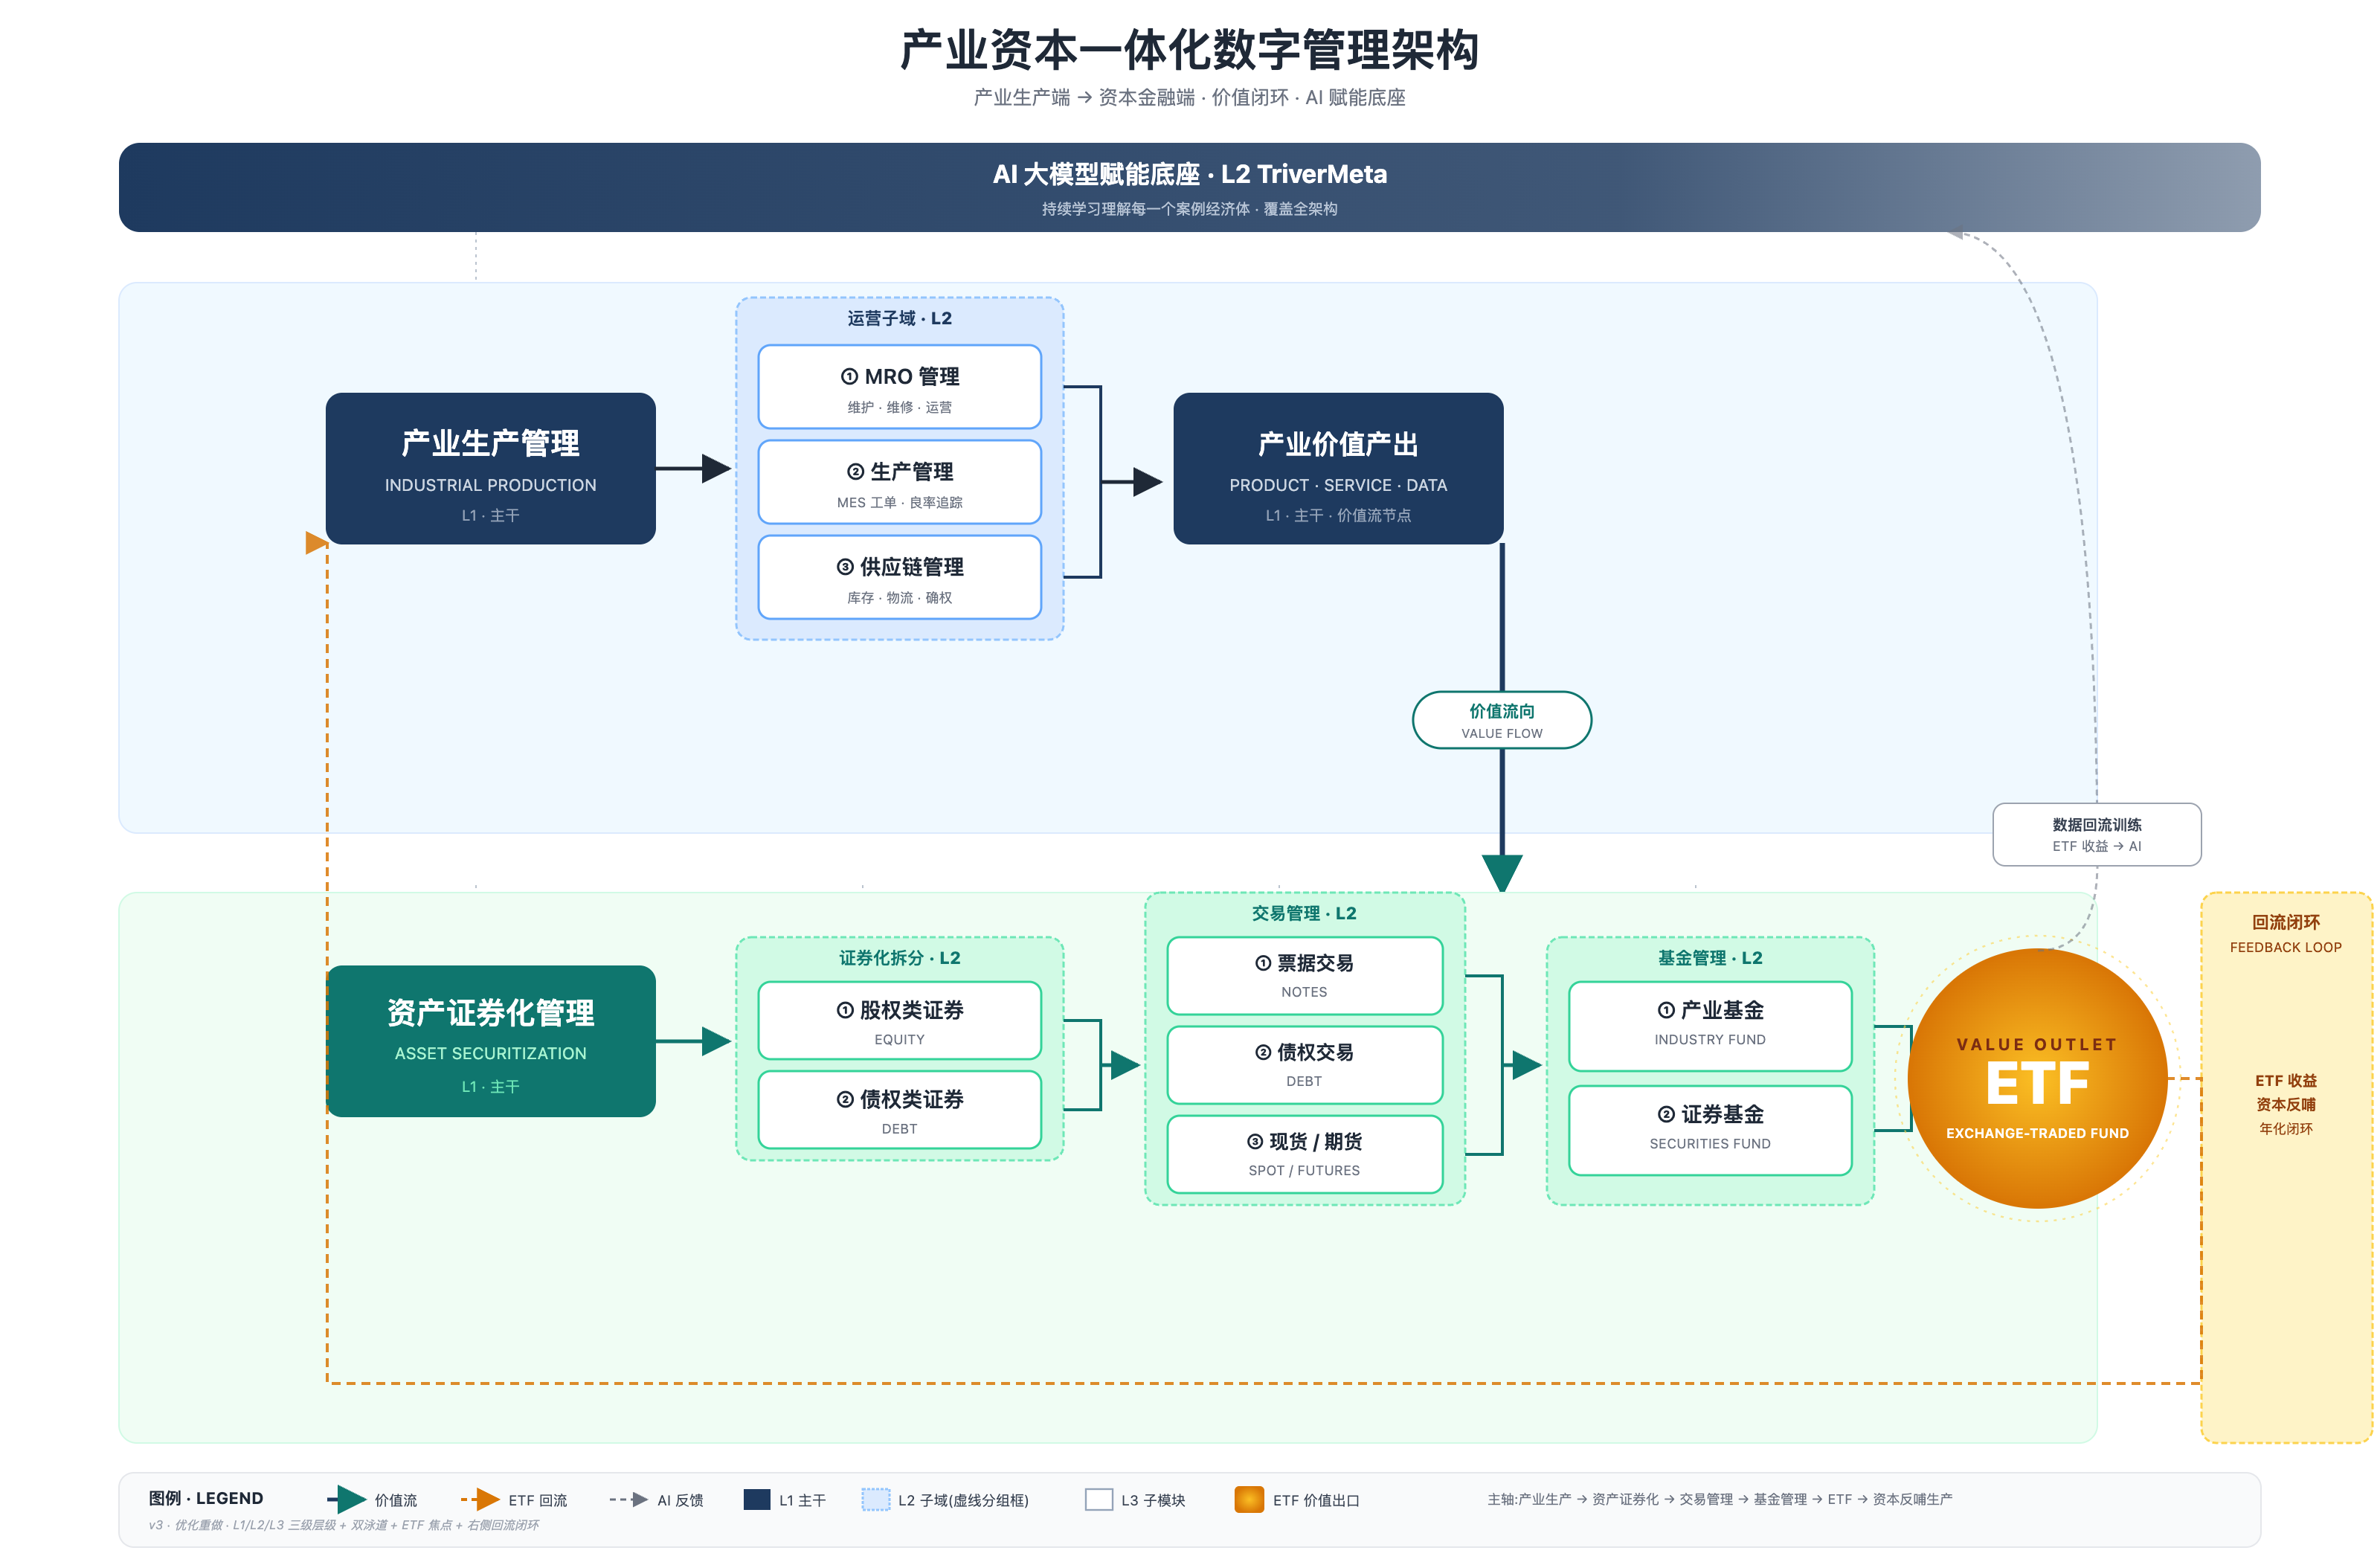2380x1562 pixels.
Task: Click the 数据回流训练 label box
Action: [x=2096, y=834]
